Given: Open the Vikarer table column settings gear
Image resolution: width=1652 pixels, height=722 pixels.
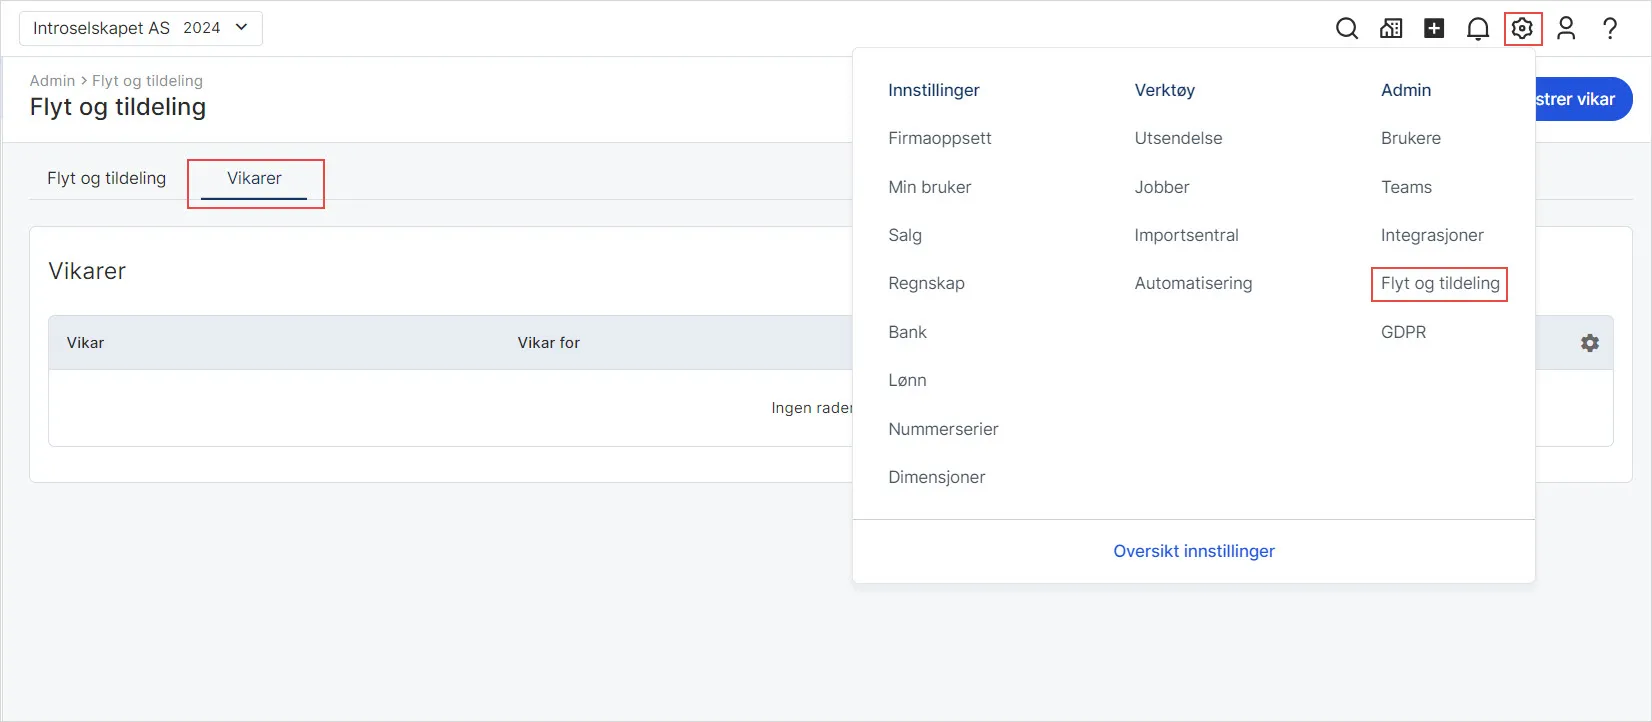Looking at the screenshot, I should 1590,343.
